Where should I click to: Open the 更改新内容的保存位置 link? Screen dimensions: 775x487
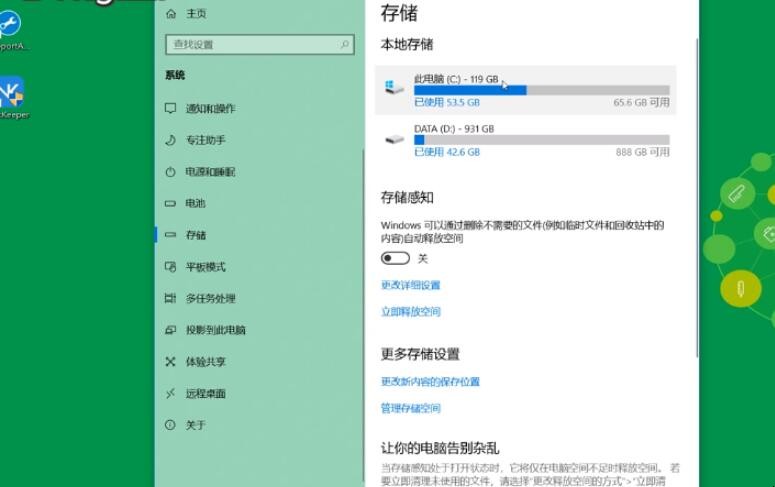[430, 382]
